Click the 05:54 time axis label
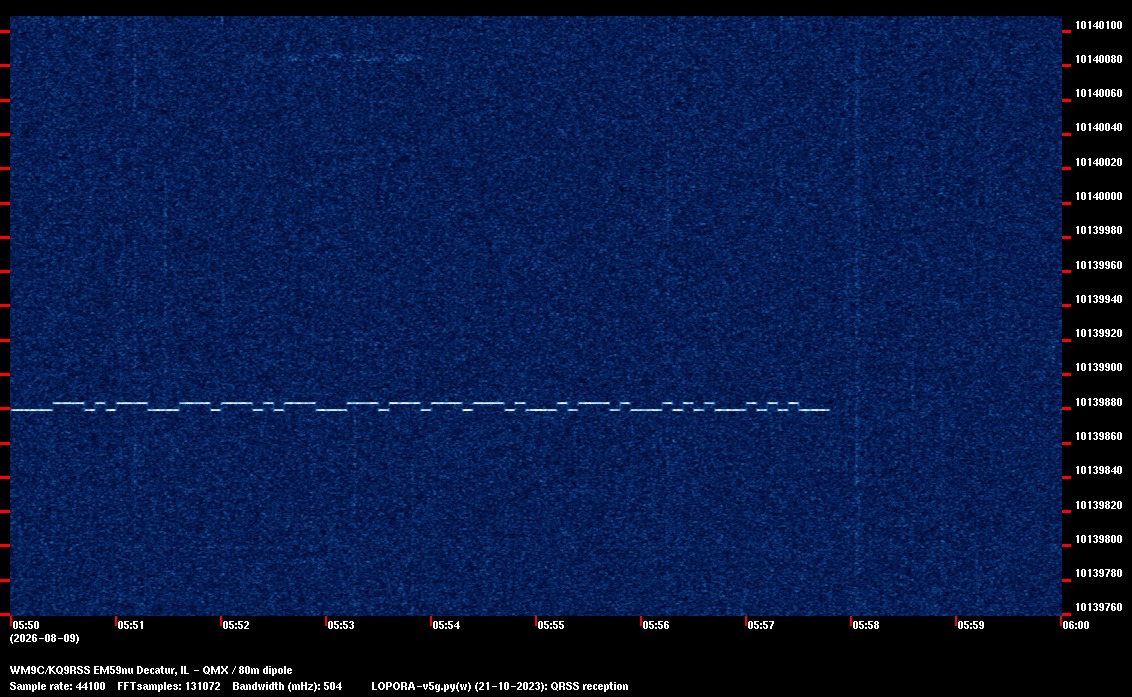 point(446,625)
